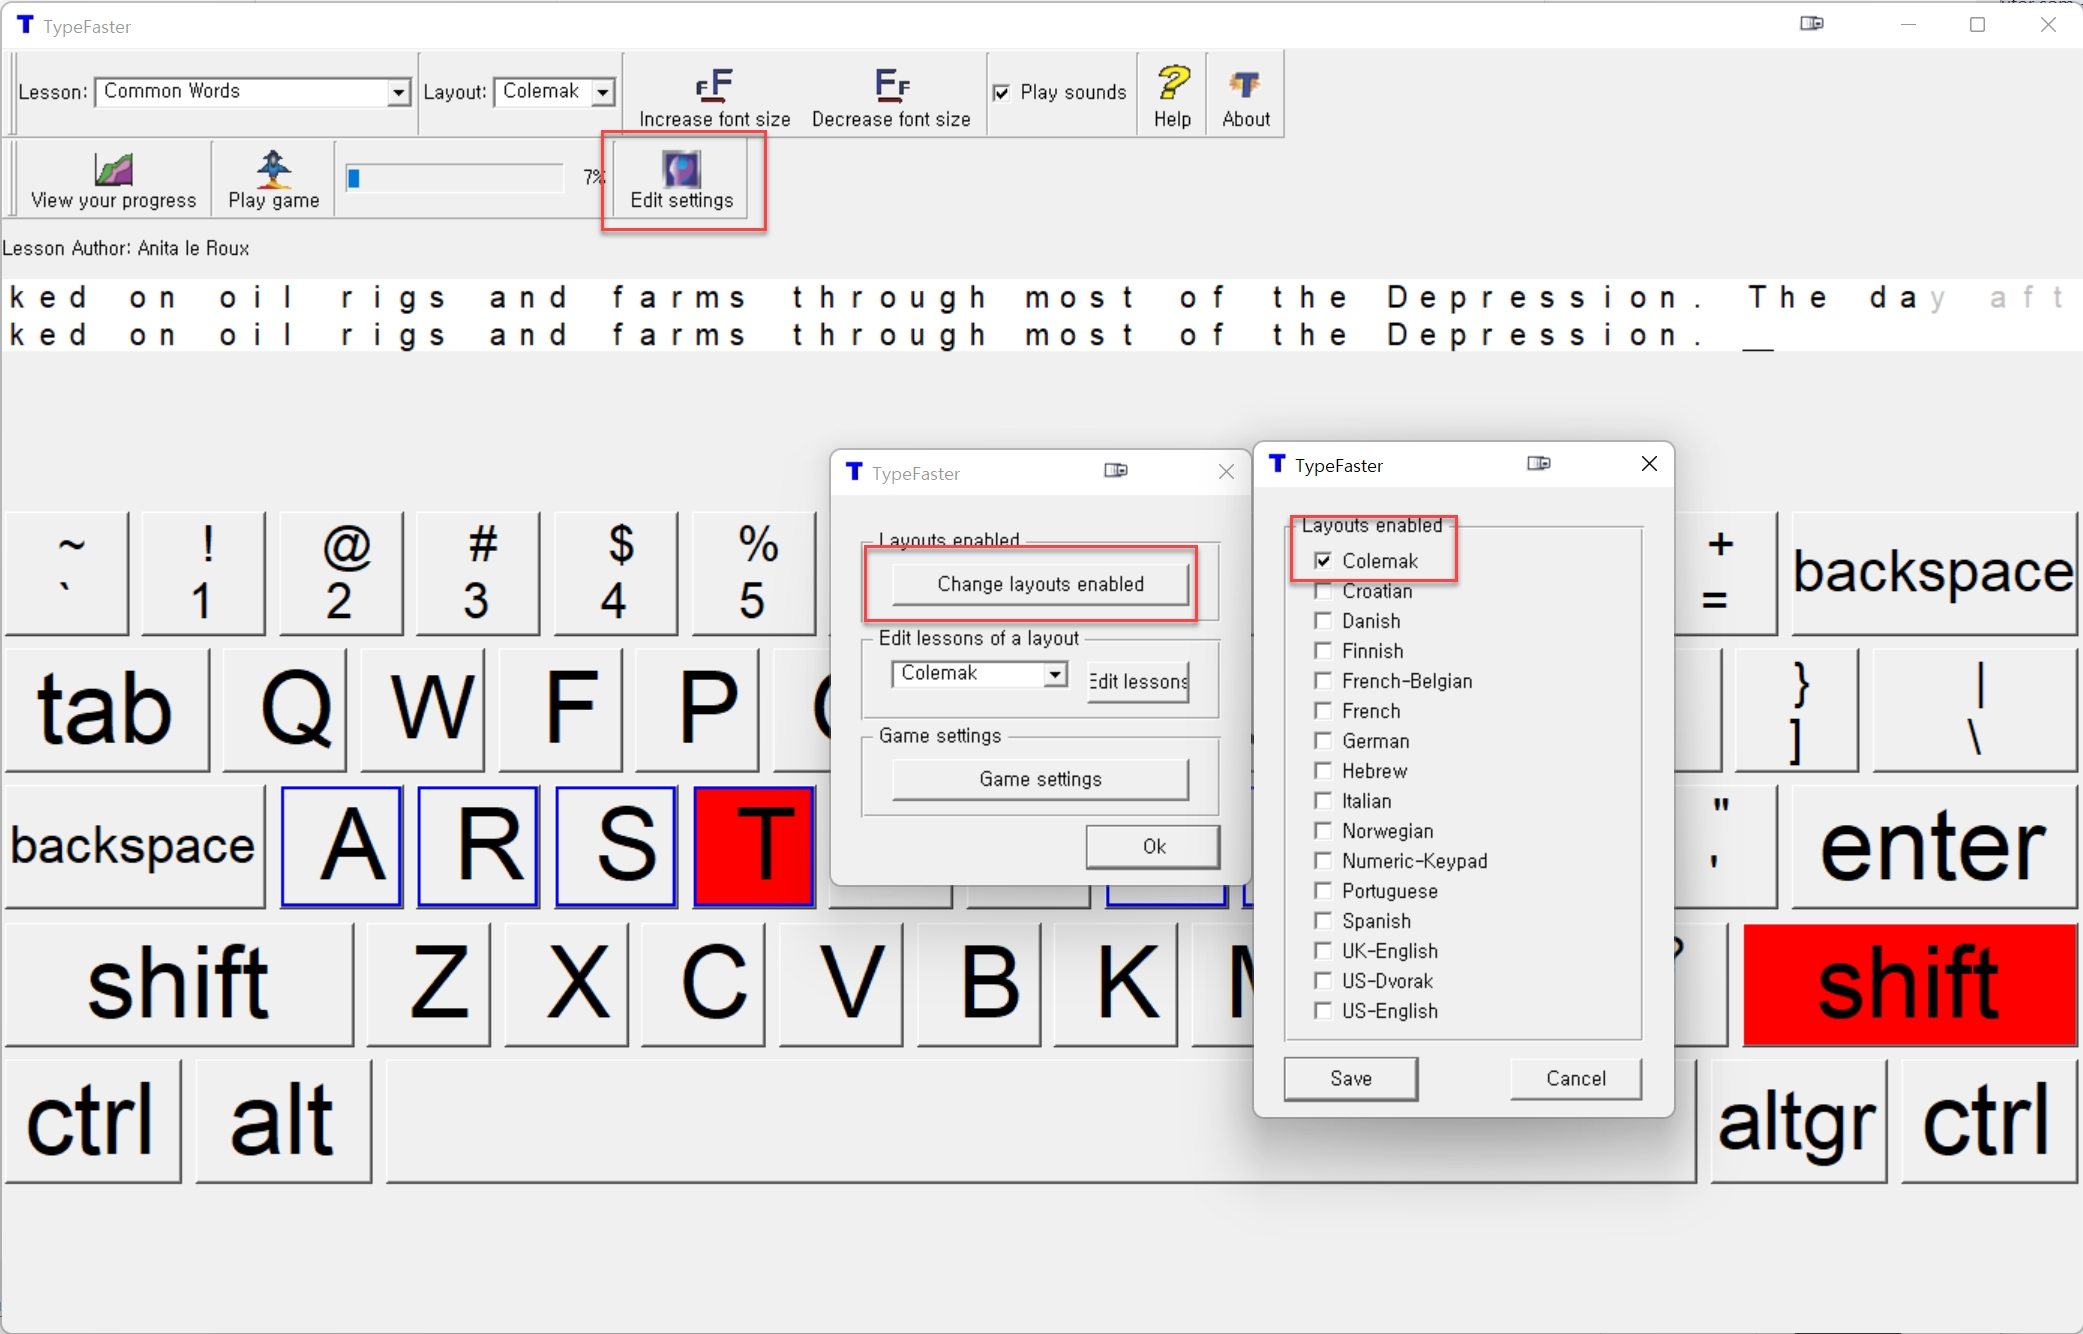2083x1334 pixels.
Task: Click the Increase font size icon
Action: pyautogui.click(x=714, y=86)
